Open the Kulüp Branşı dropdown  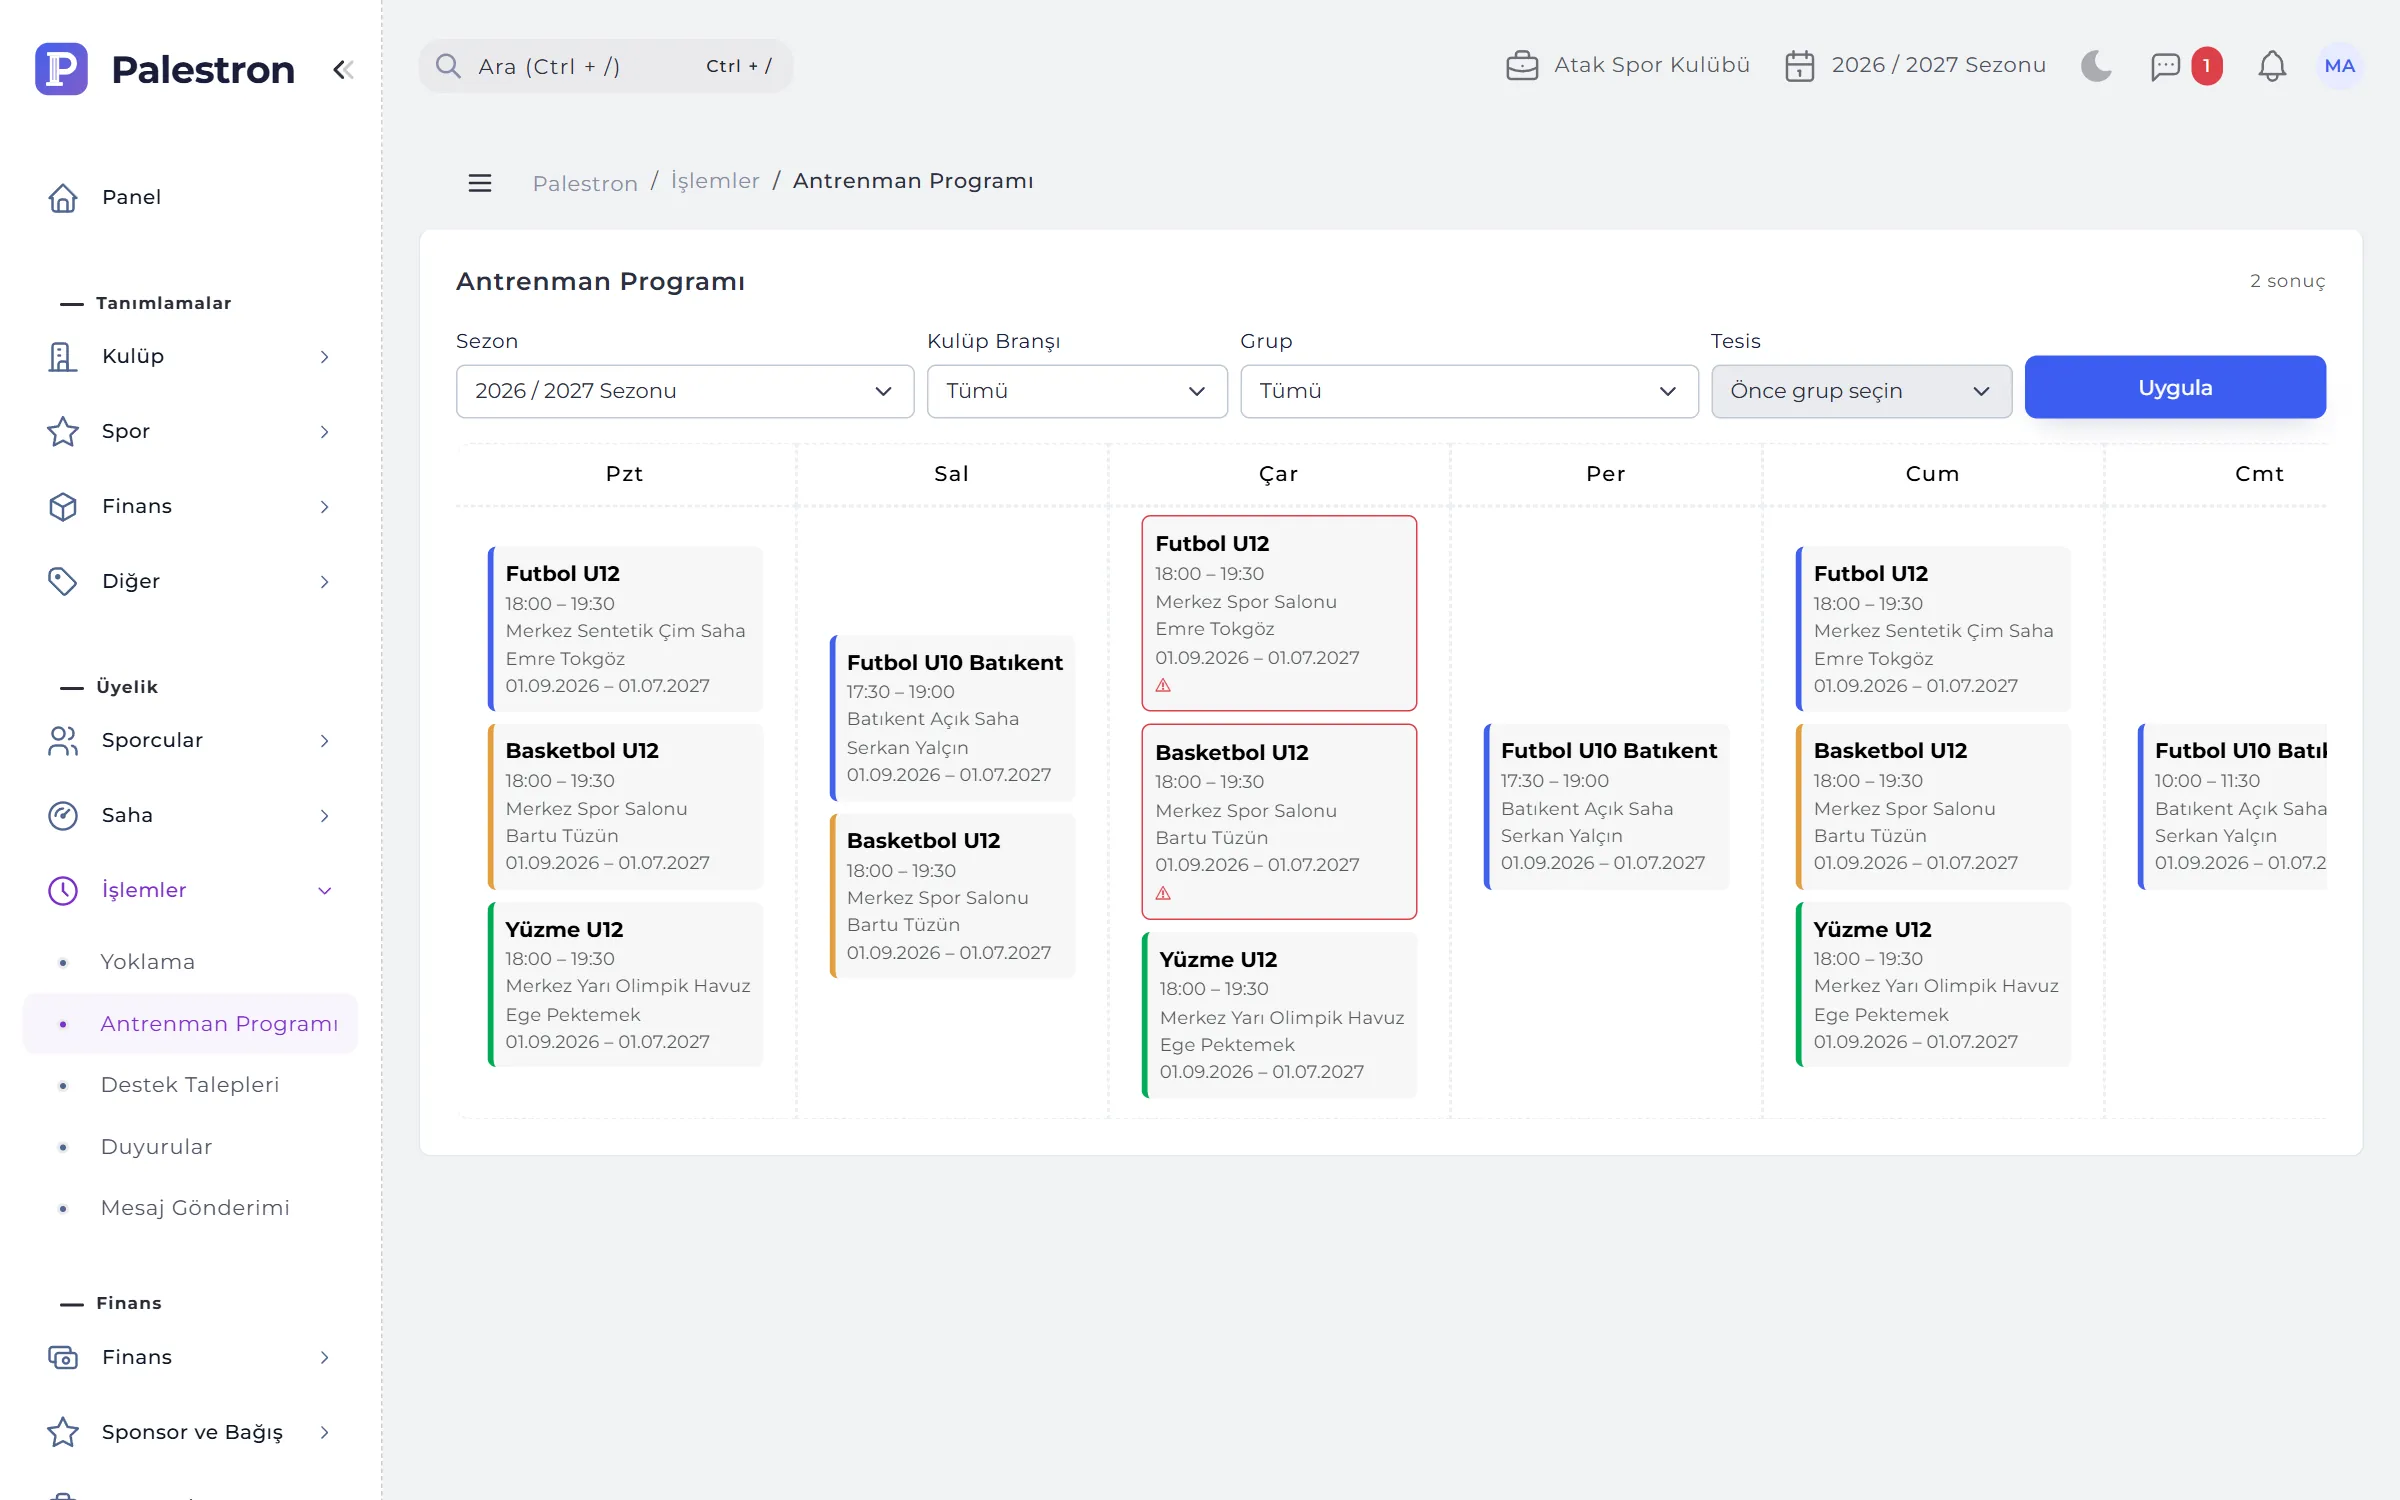pos(1077,391)
